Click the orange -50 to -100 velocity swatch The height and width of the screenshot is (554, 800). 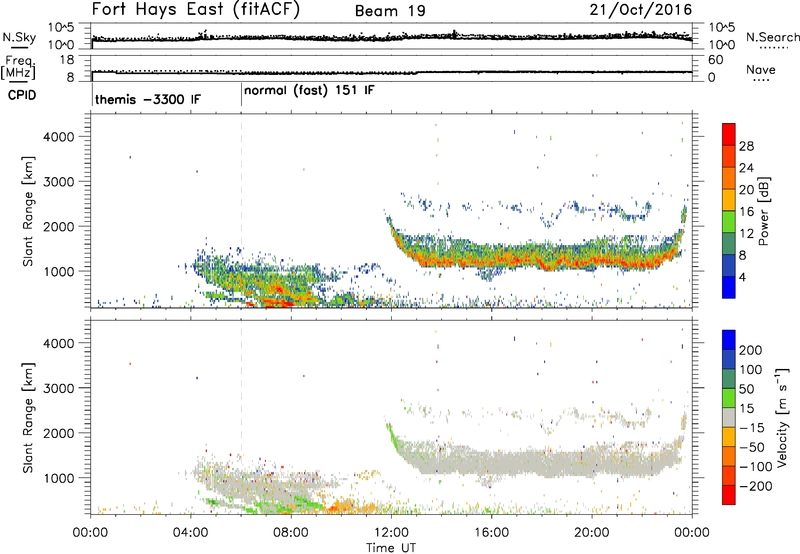point(729,456)
